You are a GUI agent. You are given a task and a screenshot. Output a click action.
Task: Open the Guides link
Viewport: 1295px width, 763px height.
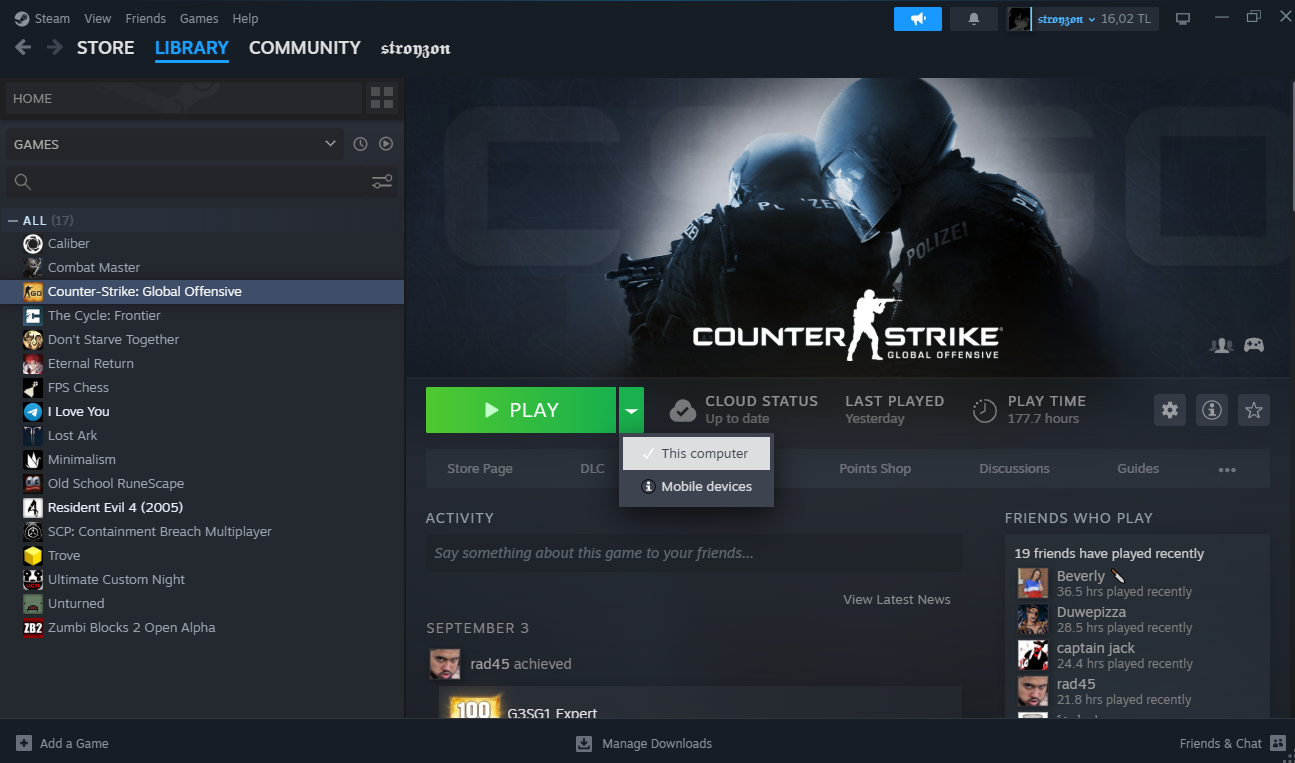pos(1138,468)
